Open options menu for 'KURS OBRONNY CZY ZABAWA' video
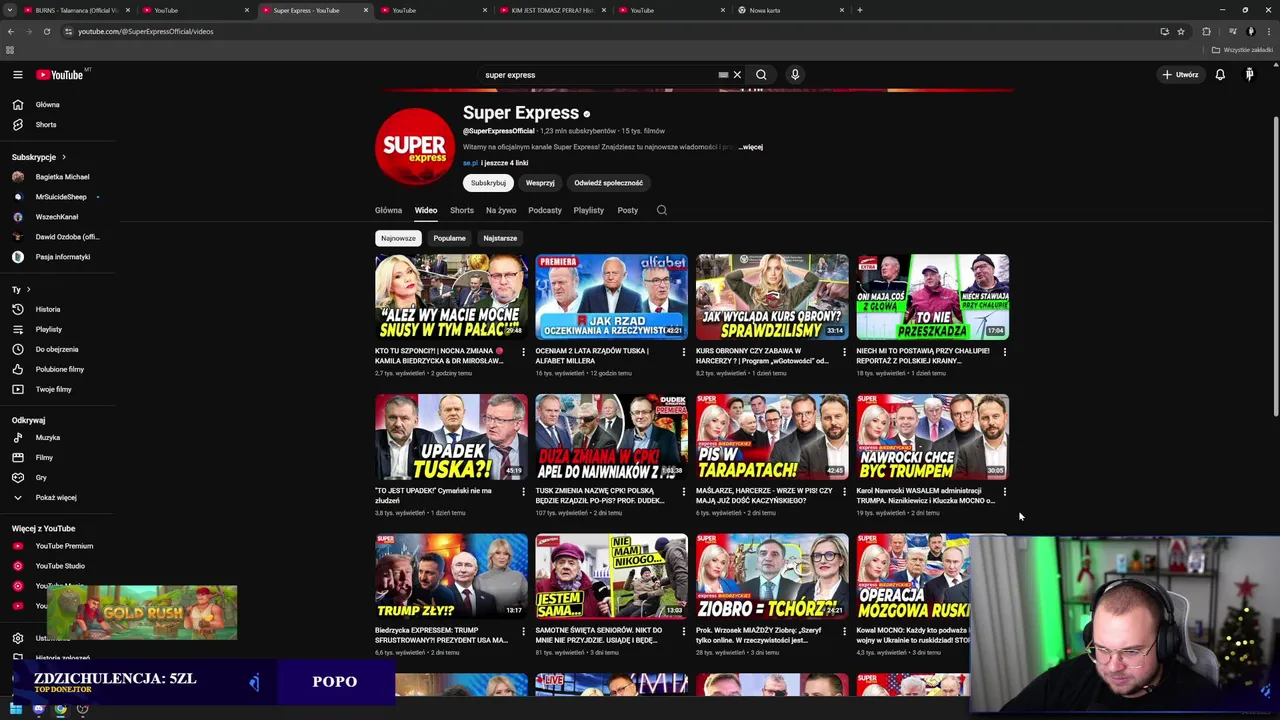Image resolution: width=1280 pixels, height=720 pixels. point(844,352)
